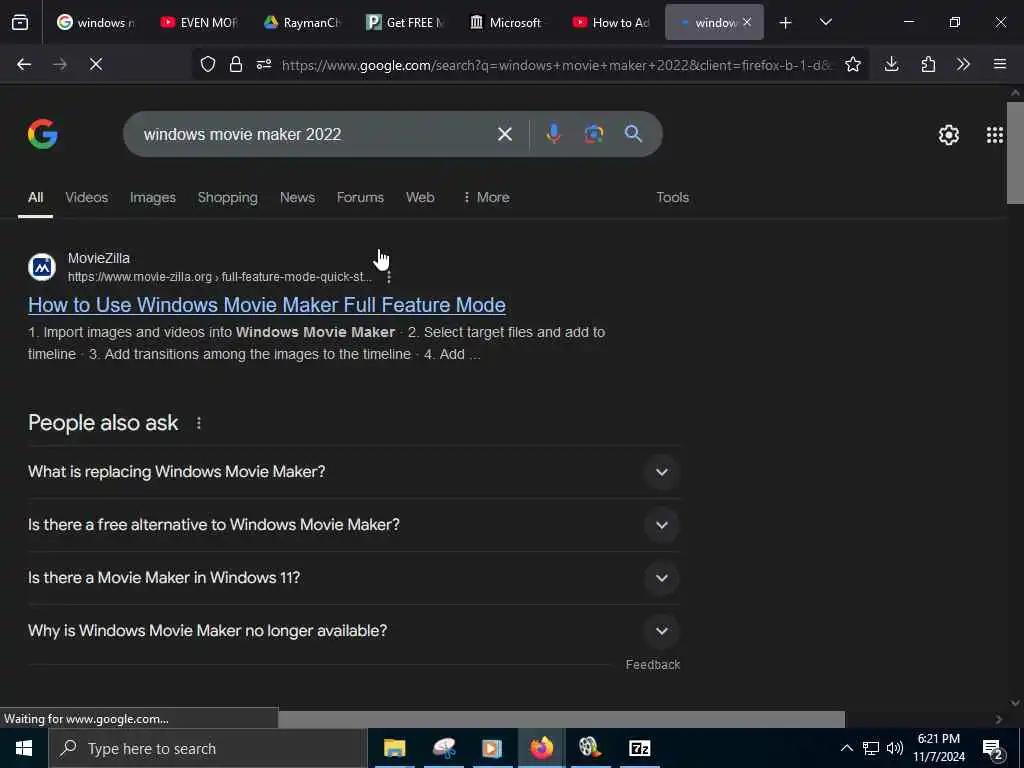
Task: Open Google quick settings gear
Action: tap(948, 135)
